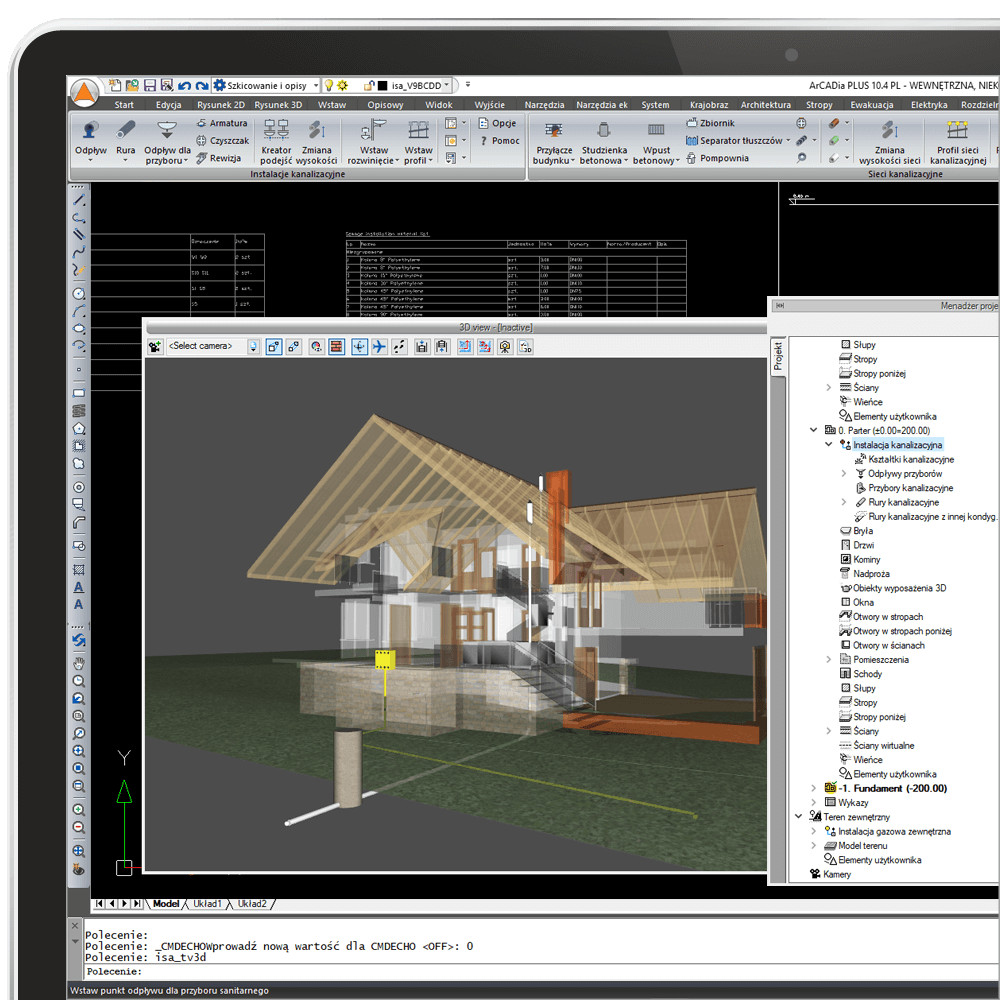
Task: Click the Save icon in quick access toolbar
Action: click(150, 85)
